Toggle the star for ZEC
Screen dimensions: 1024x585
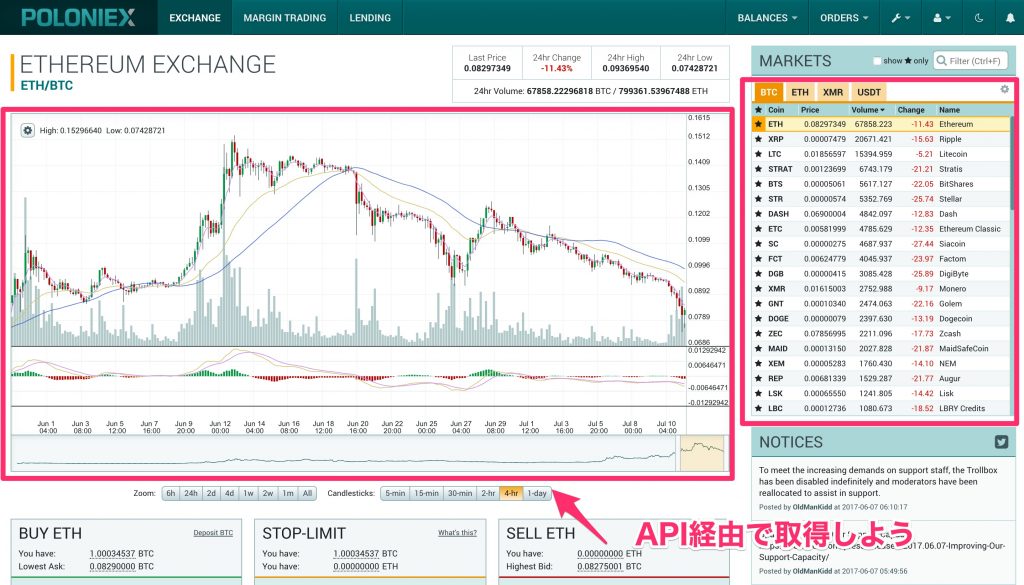[758, 334]
